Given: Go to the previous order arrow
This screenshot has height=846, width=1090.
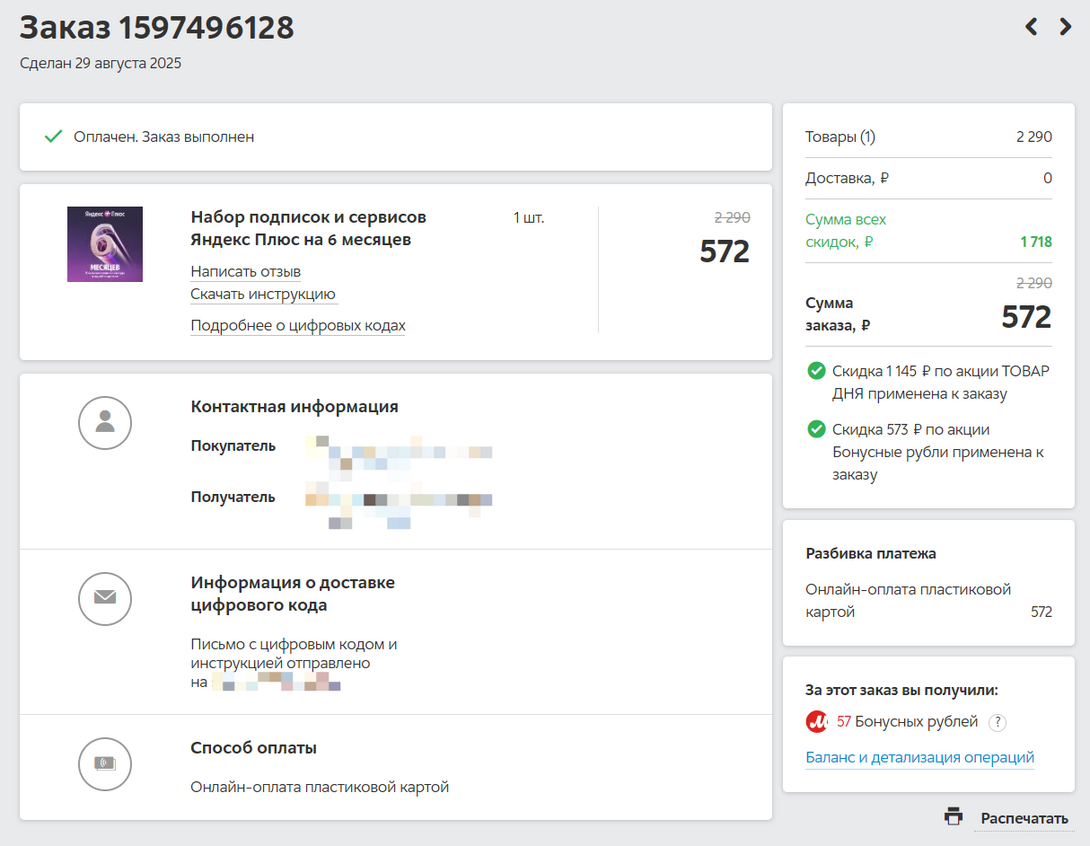Looking at the screenshot, I should pos(1032,27).
